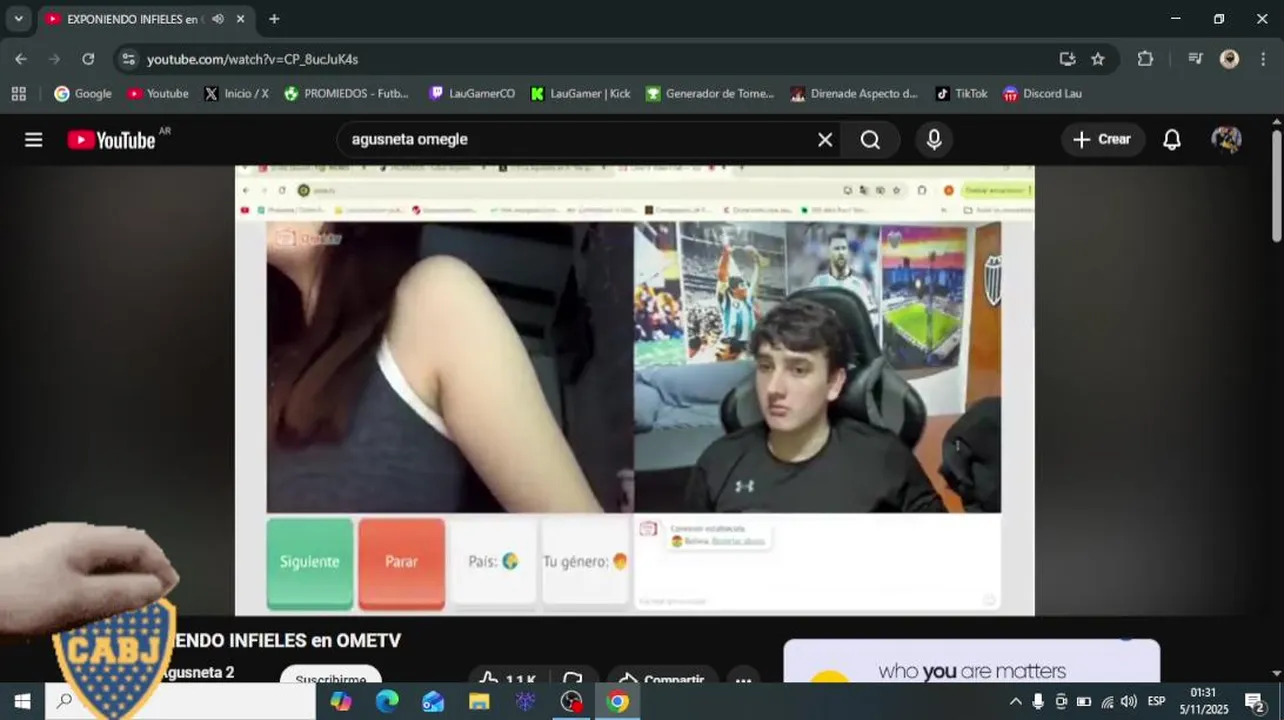
Task: Launch Microsoft Edge from the taskbar
Action: coord(387,701)
